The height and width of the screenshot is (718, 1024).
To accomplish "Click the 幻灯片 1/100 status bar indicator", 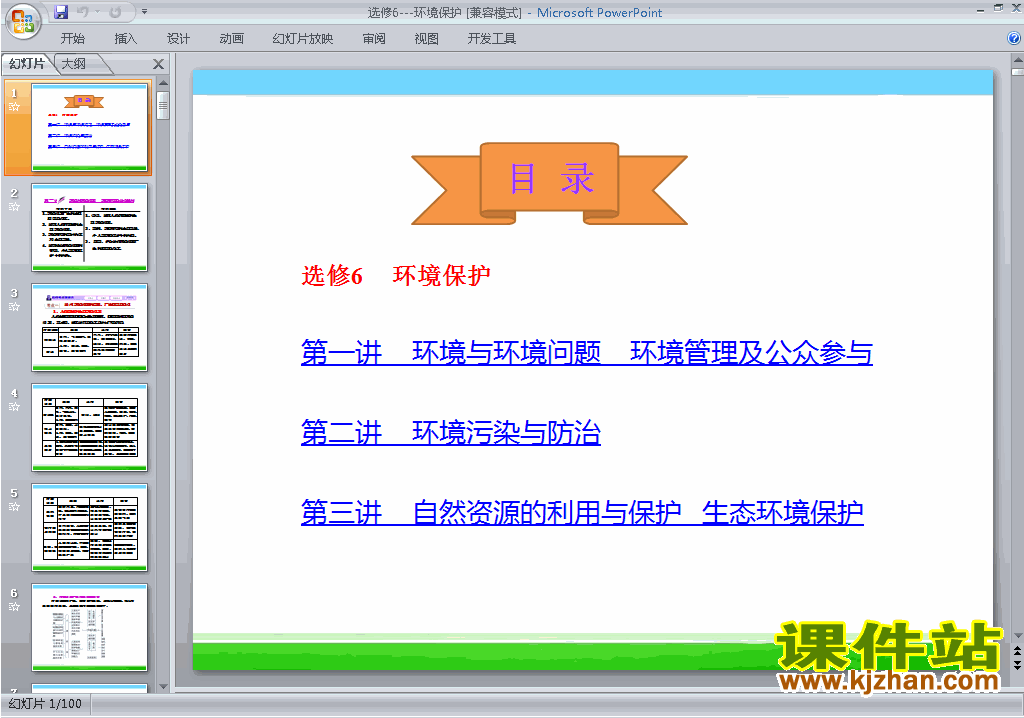I will [45, 704].
